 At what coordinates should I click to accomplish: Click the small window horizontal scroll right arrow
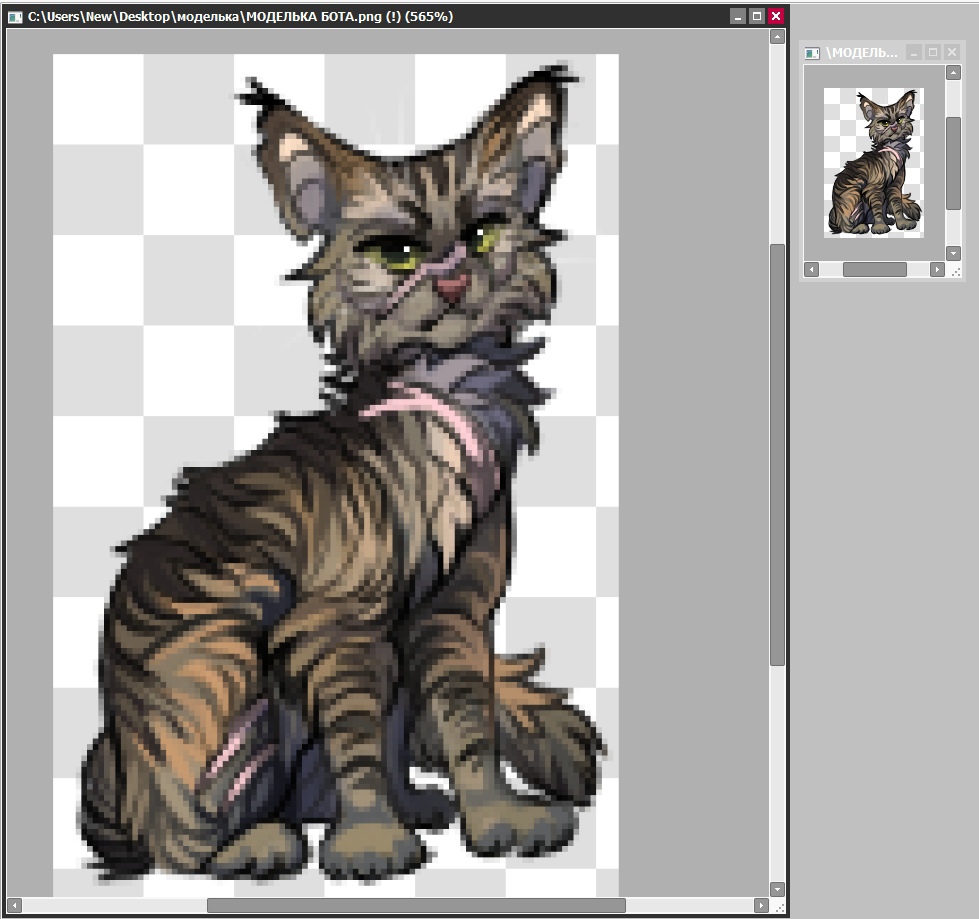[937, 269]
